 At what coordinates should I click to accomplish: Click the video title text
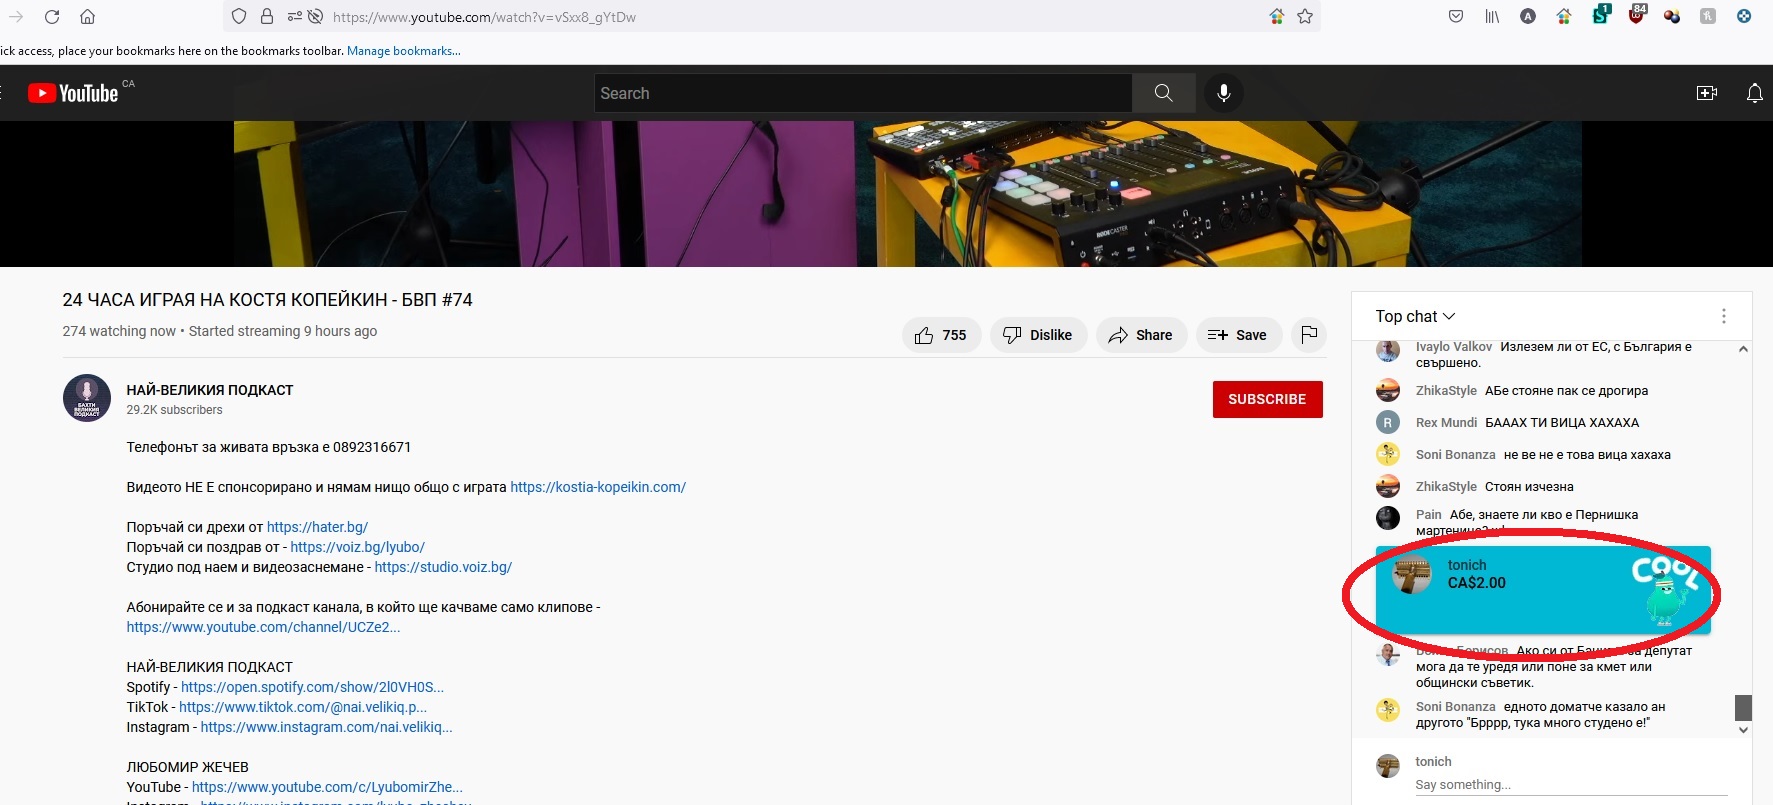(x=267, y=299)
